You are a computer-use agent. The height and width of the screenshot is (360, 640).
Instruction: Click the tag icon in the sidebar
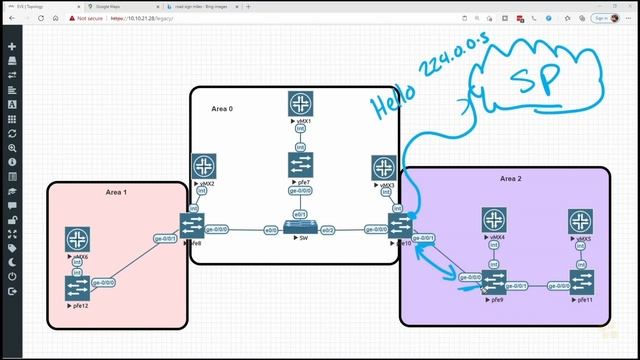pos(12,248)
